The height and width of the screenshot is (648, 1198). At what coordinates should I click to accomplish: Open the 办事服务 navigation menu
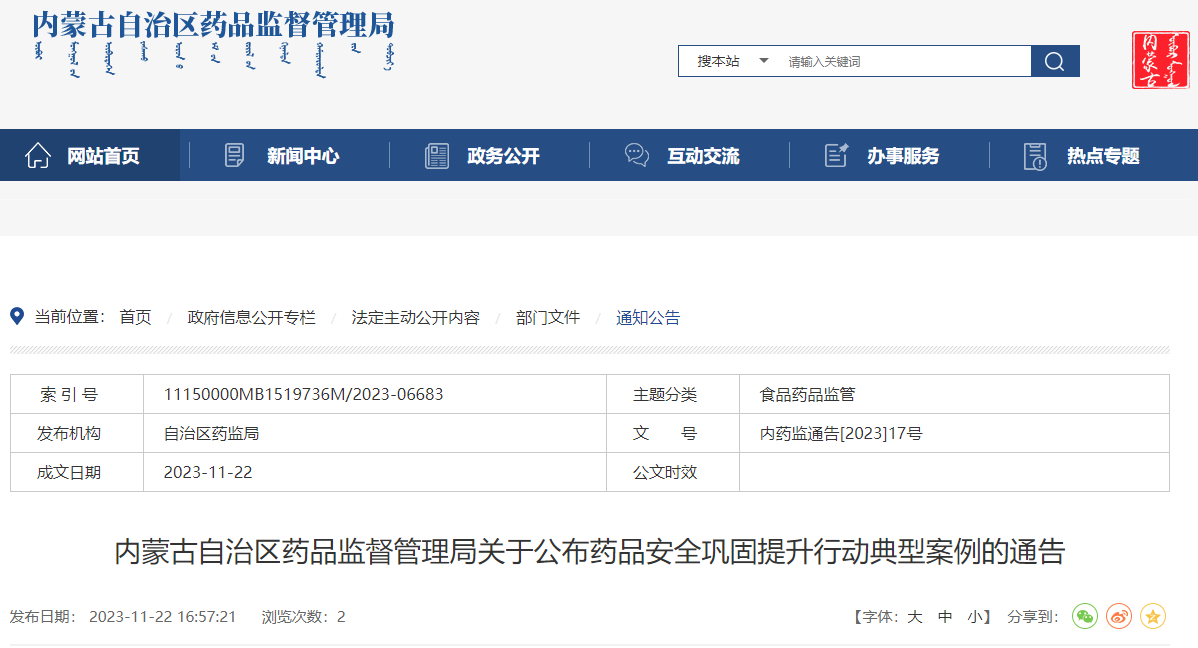coord(902,156)
